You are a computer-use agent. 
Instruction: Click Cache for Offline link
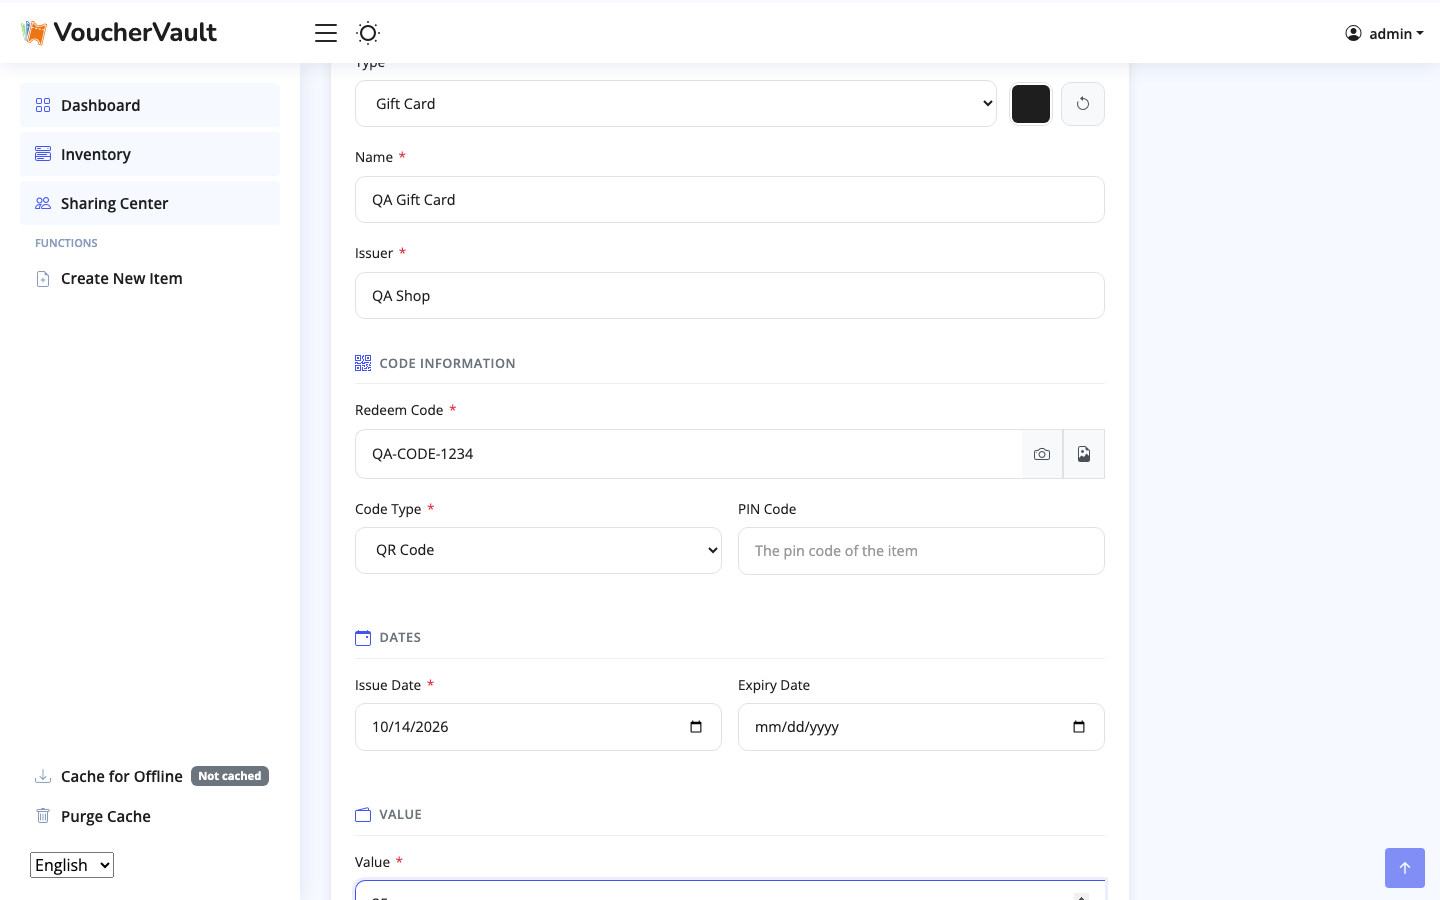(122, 776)
